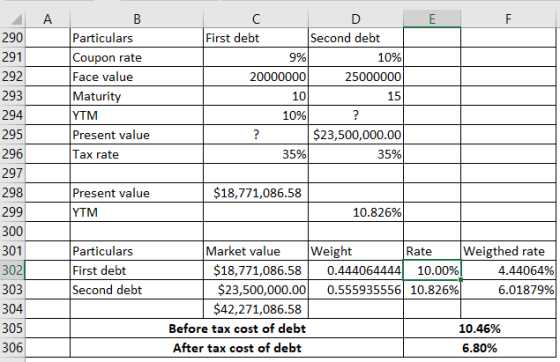Click the '?' cell in Present value row 295

(x=256, y=134)
